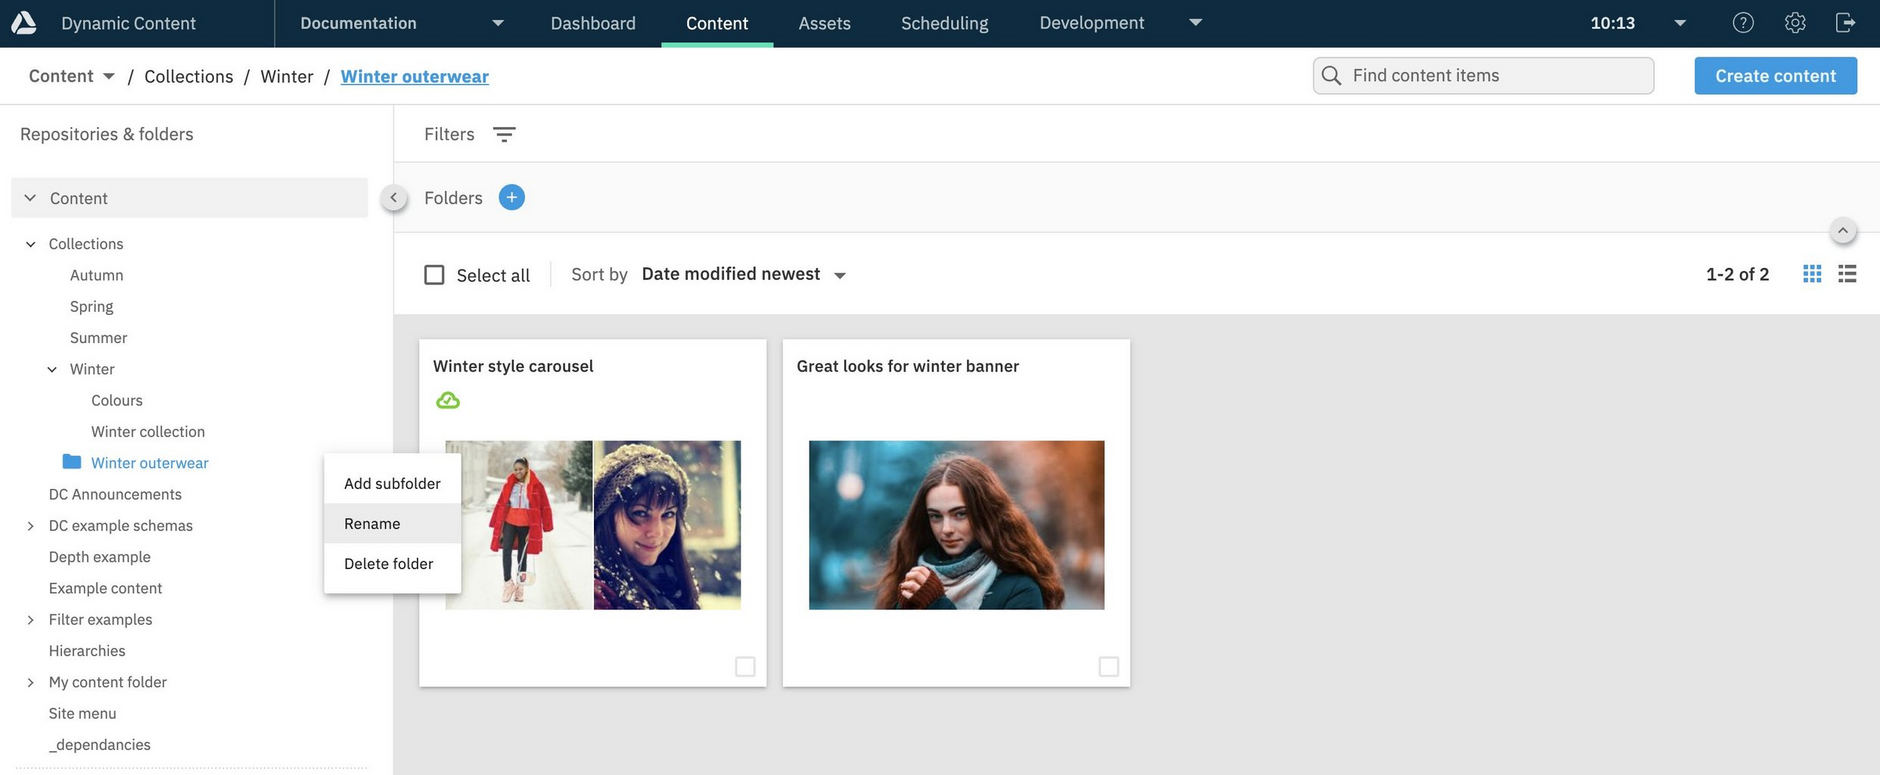Click the published cloud icon on carousel card
The height and width of the screenshot is (775, 1880).
coord(448,401)
